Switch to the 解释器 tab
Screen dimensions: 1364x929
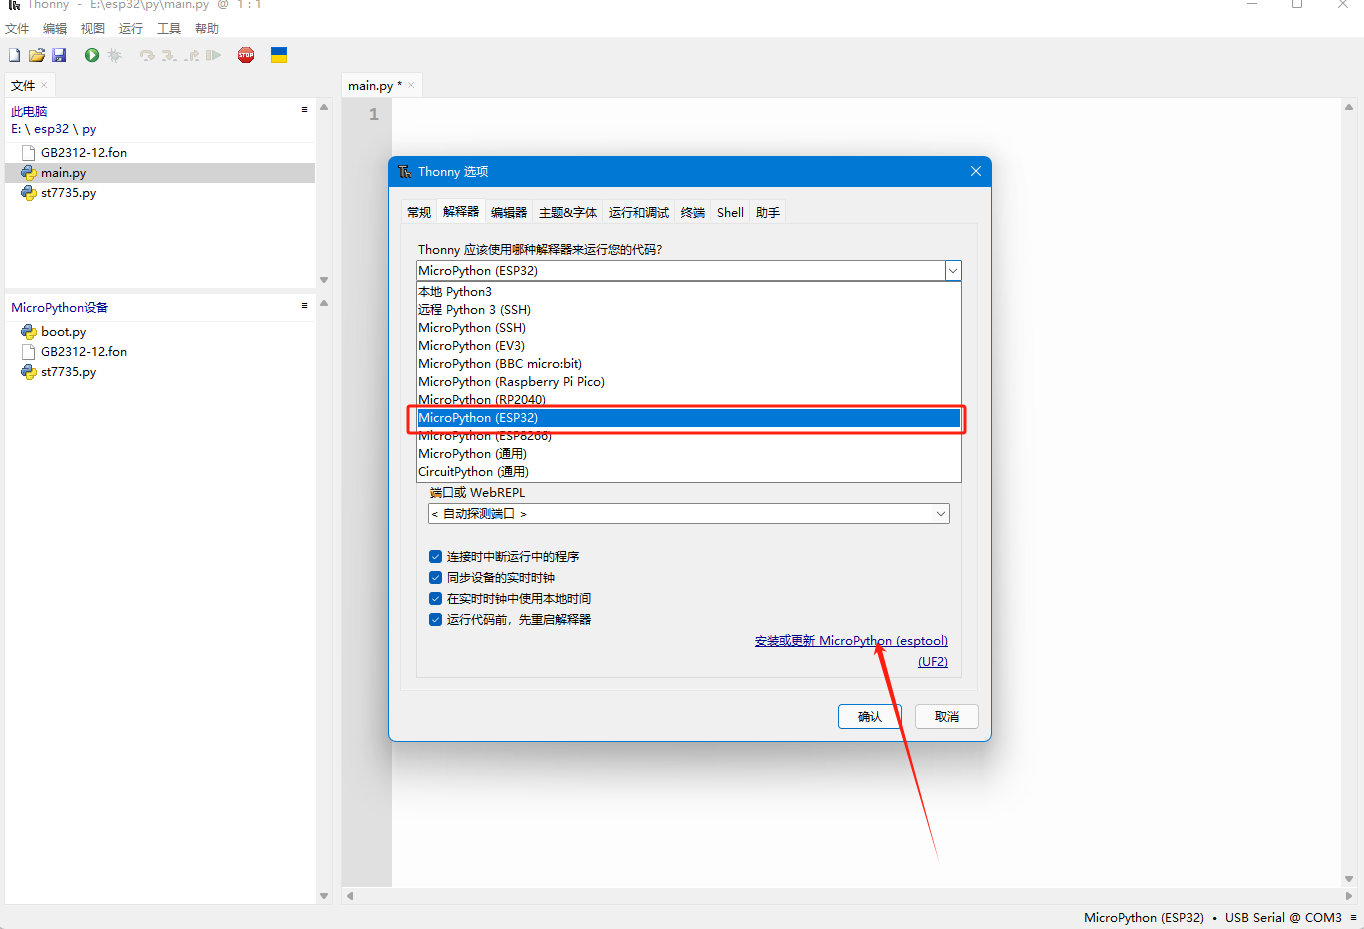click(x=461, y=212)
